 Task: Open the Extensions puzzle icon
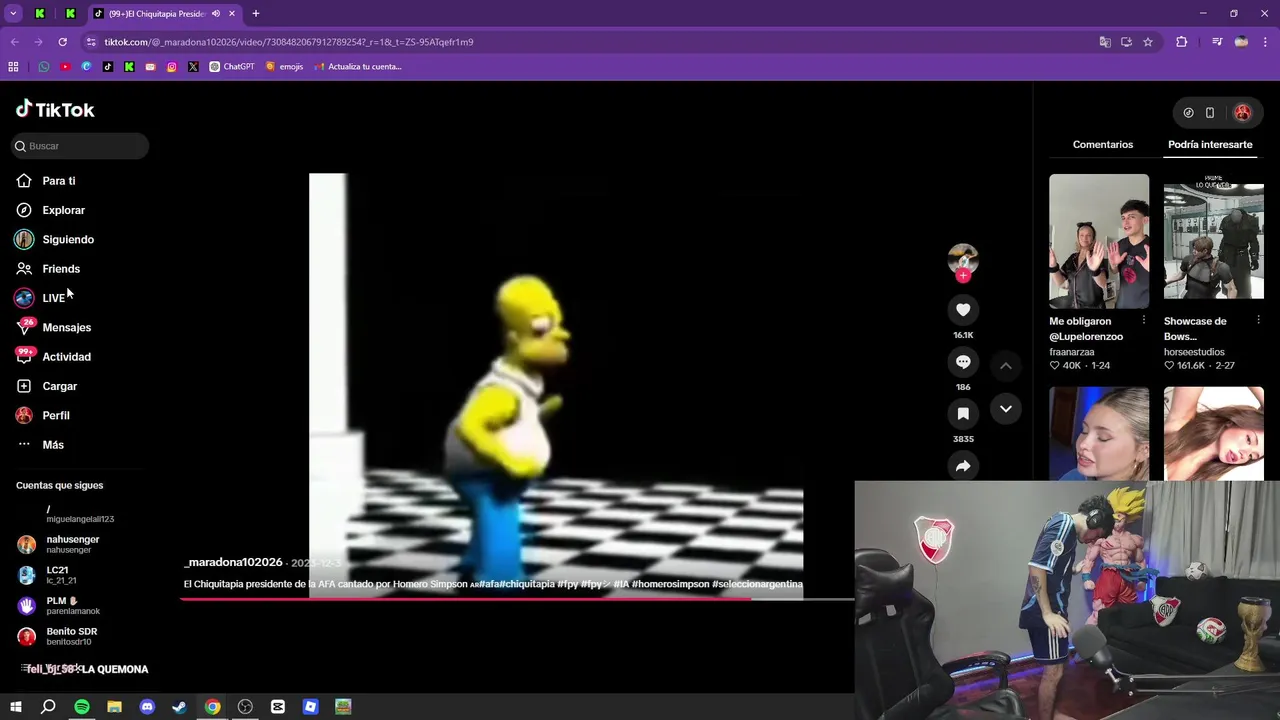(x=1181, y=42)
